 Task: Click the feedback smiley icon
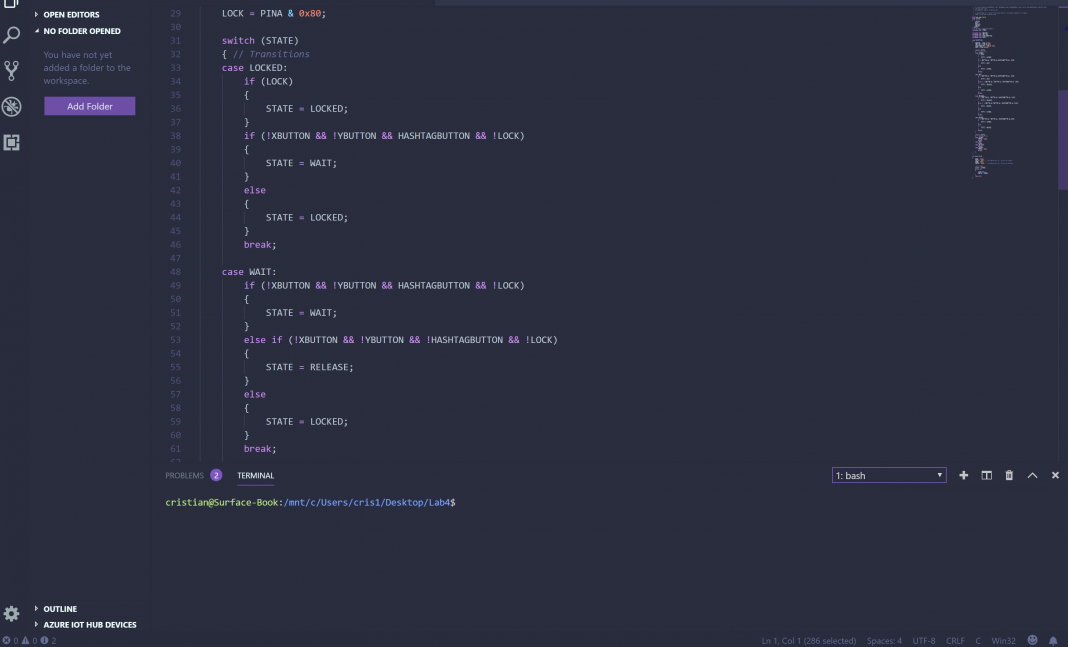(1032, 640)
